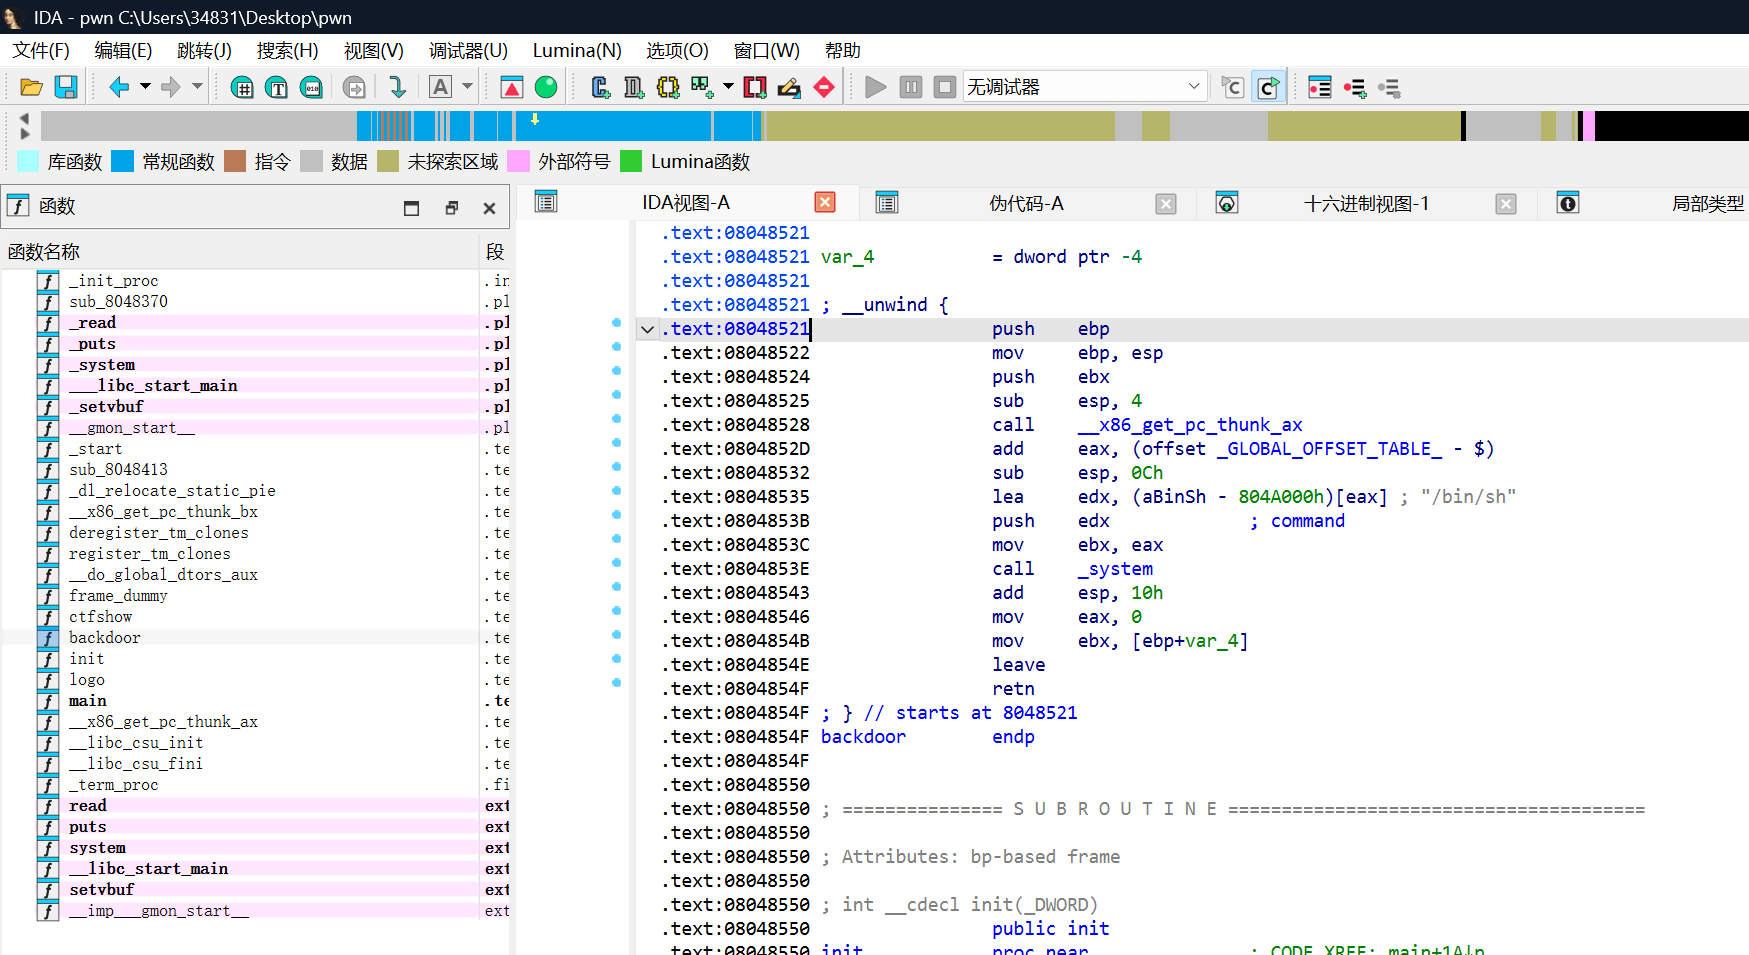Click the letter 'A' text style icon
Screen dimensions: 1749x955
click(440, 87)
